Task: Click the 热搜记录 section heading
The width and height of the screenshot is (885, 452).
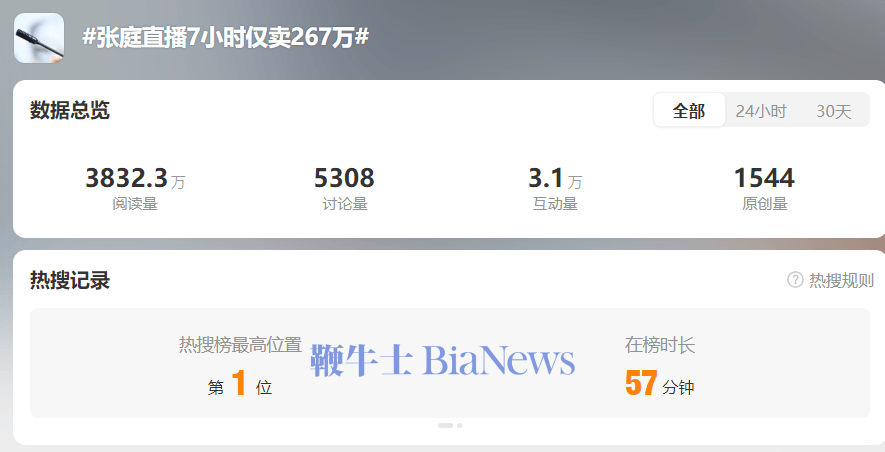Action: pos(69,280)
